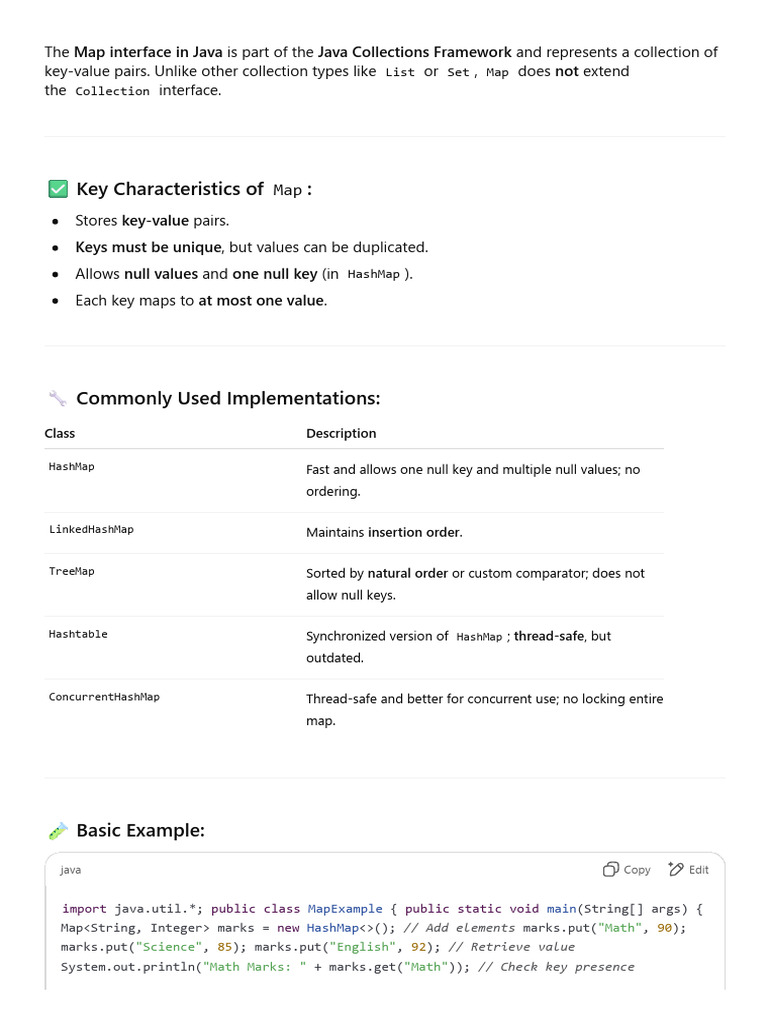The height and width of the screenshot is (1024, 768).
Task: Click the LinkedHashMap class entry
Action: coord(91,530)
